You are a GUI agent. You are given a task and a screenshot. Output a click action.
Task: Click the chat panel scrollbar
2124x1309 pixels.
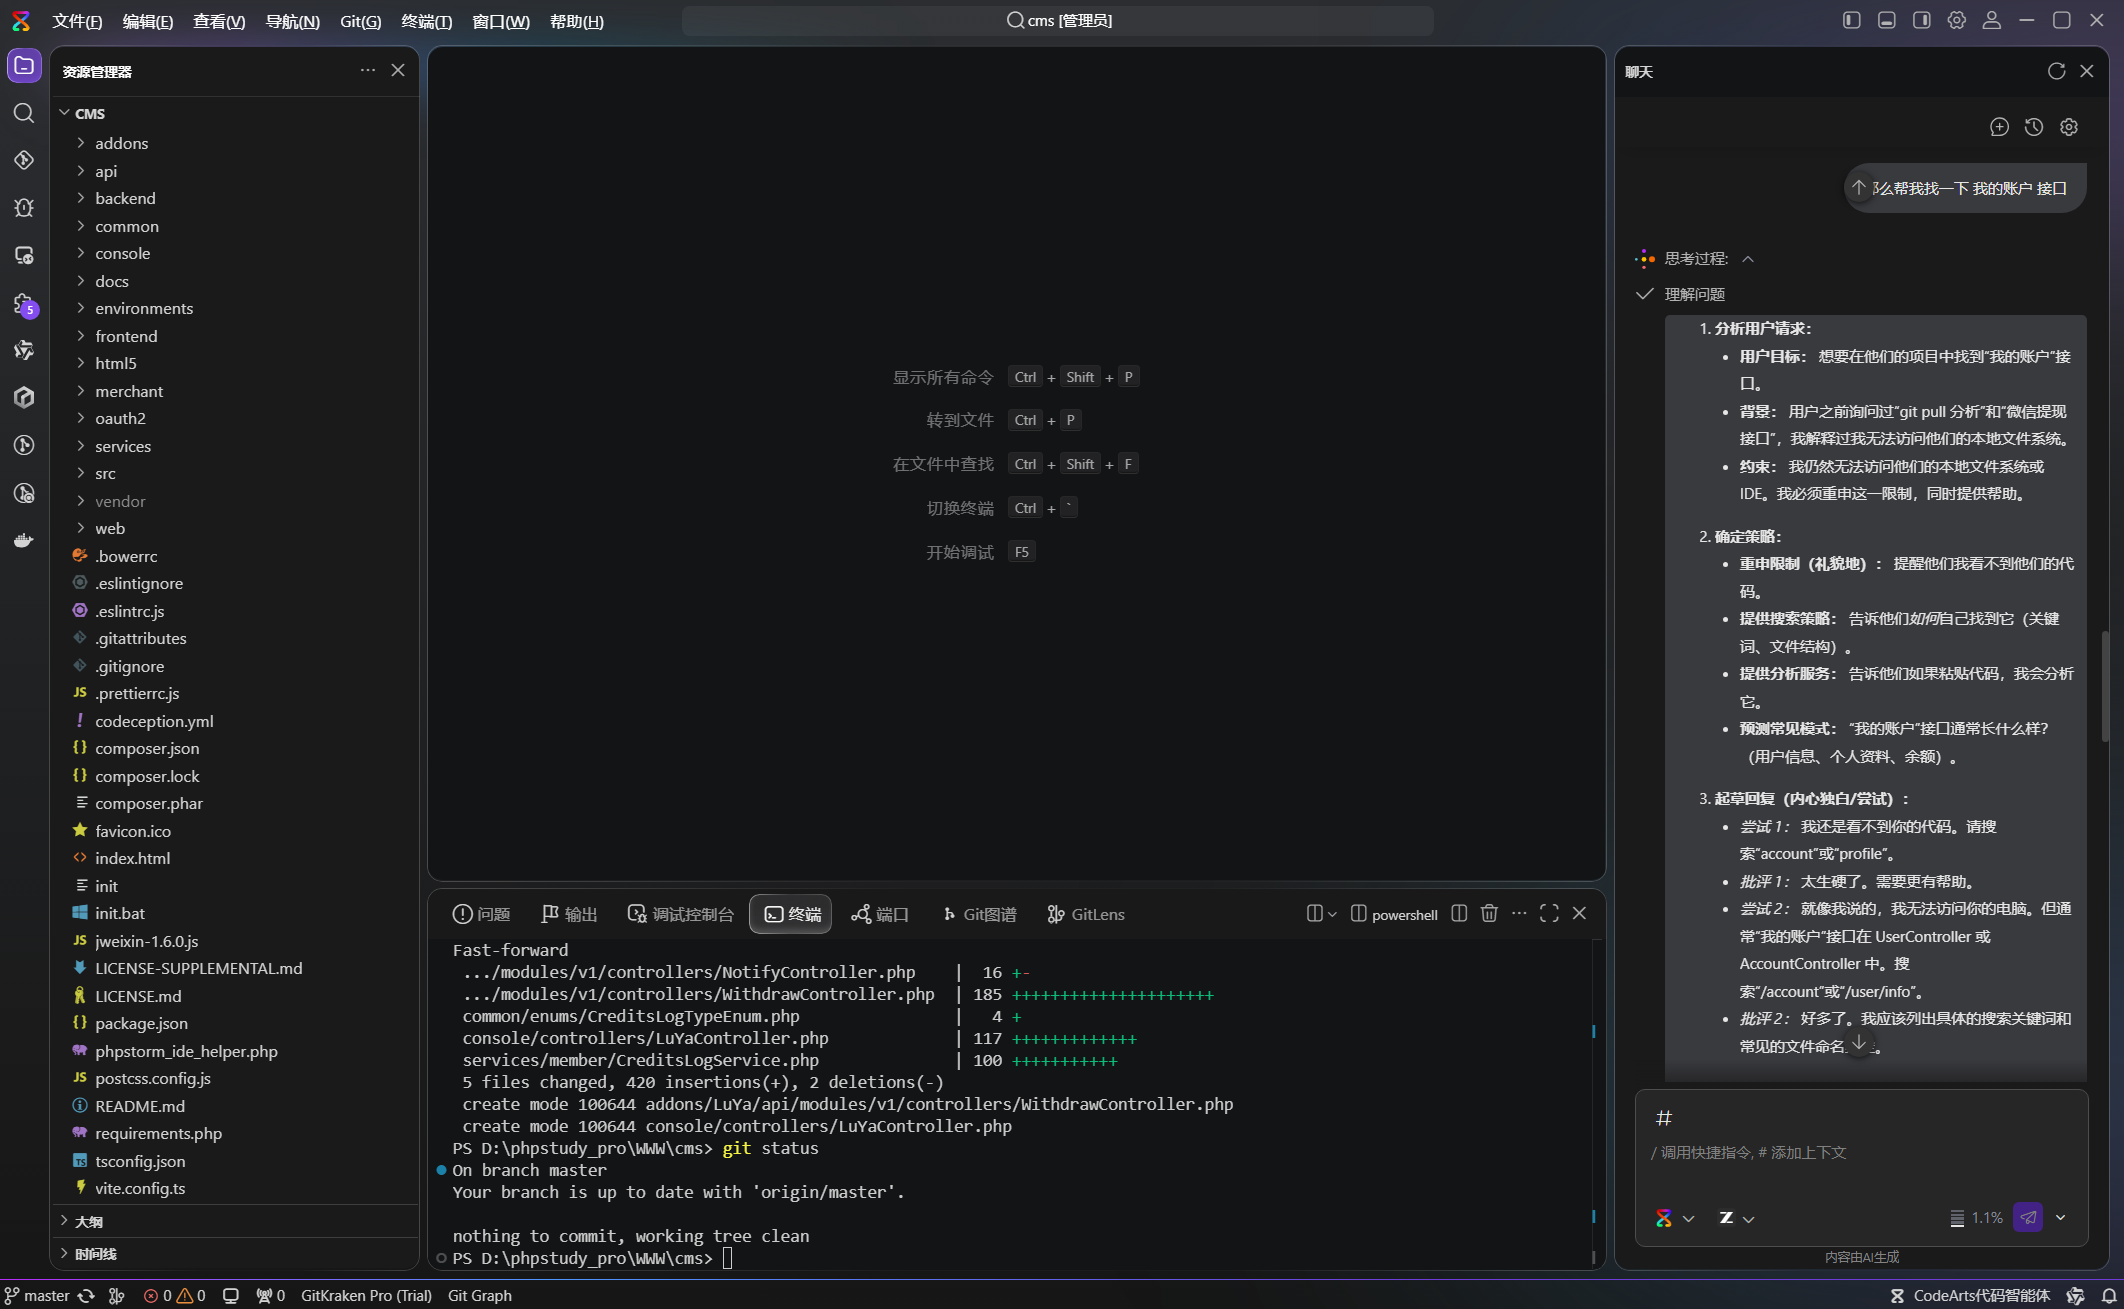pyautogui.click(x=2104, y=685)
